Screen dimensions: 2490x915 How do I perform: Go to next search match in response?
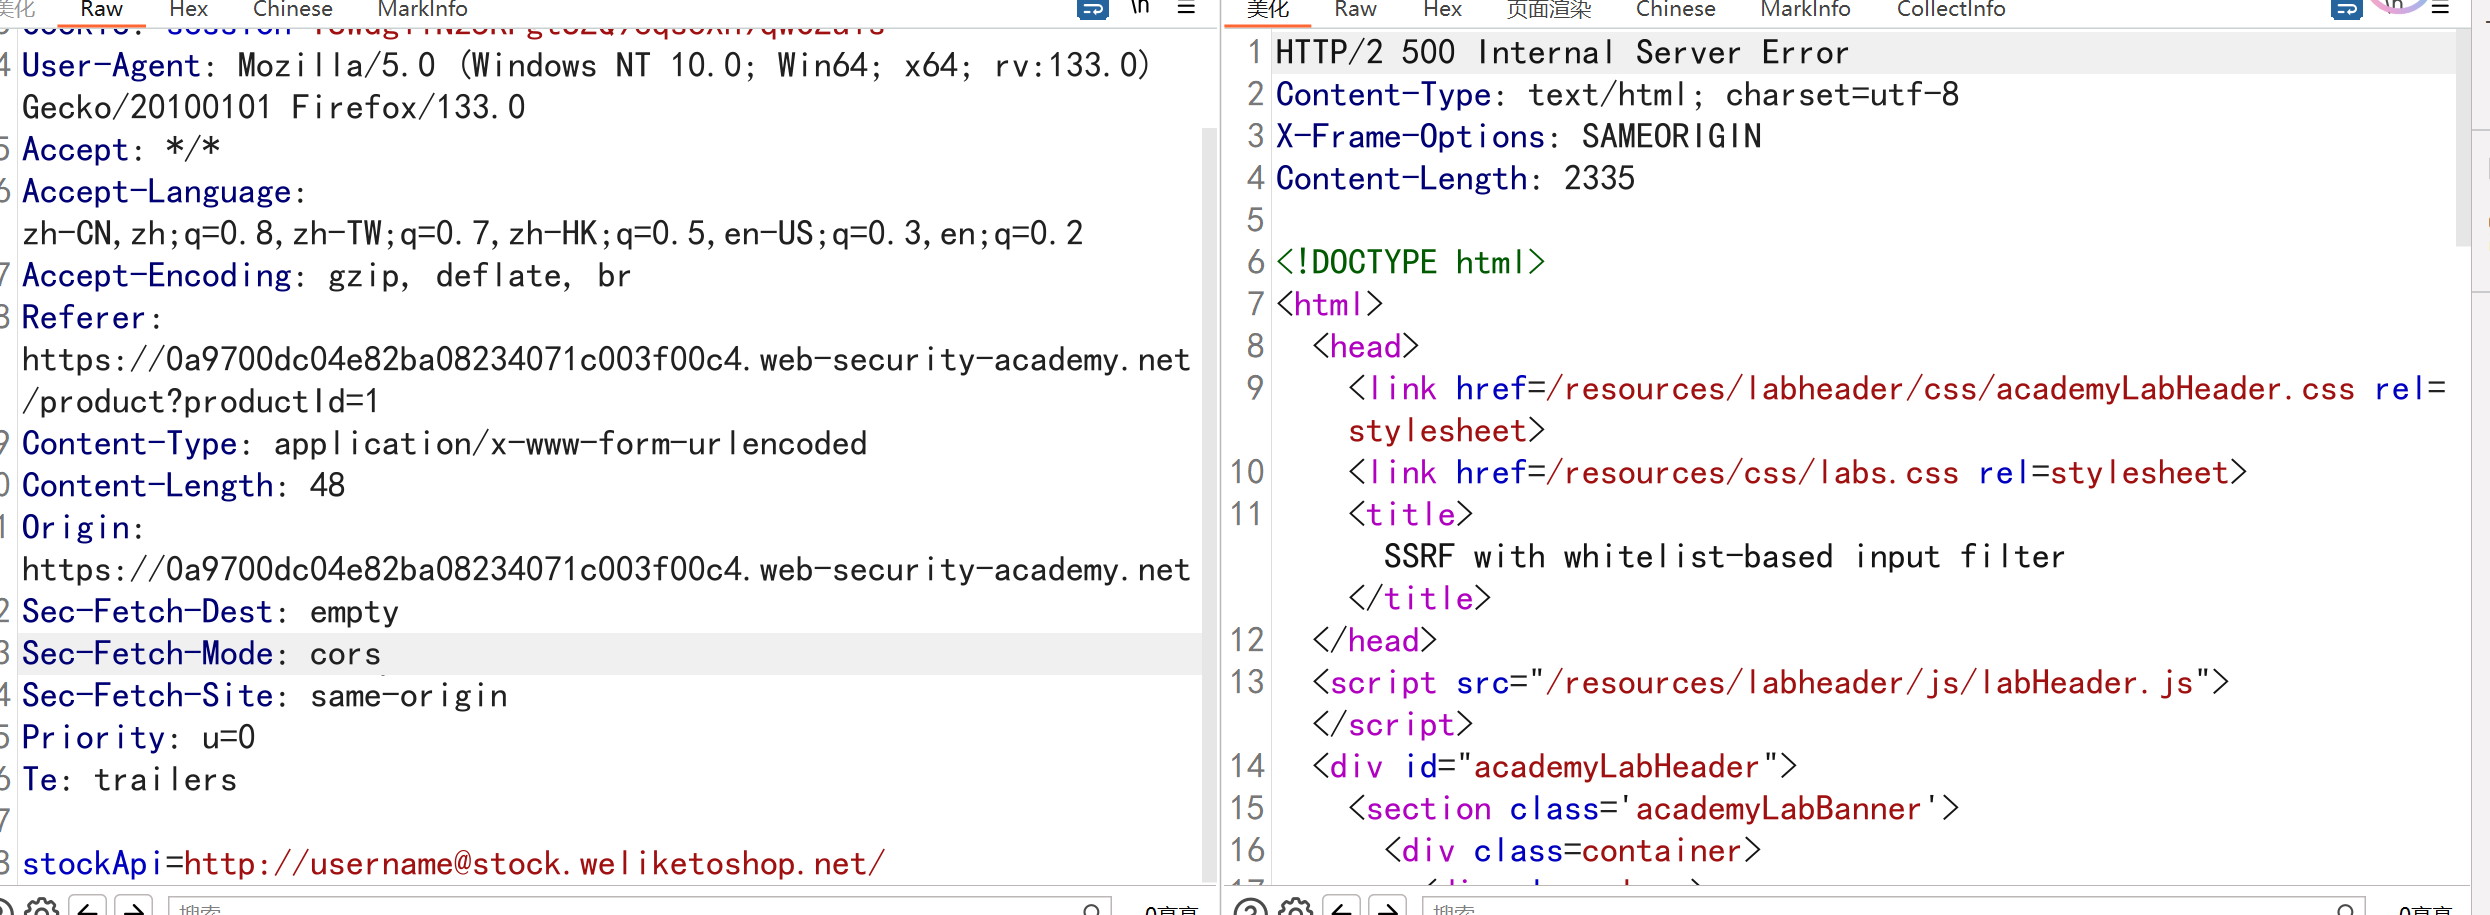(x=1388, y=907)
